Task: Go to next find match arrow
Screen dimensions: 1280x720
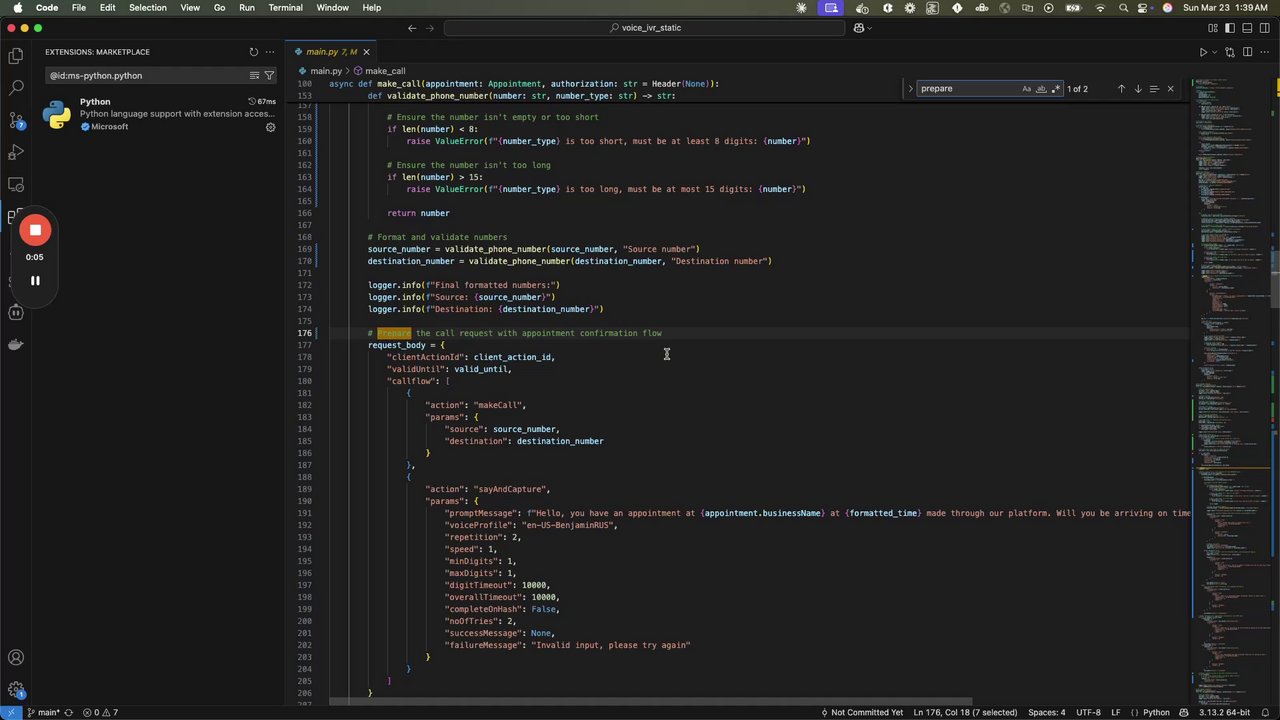Action: (x=1137, y=89)
